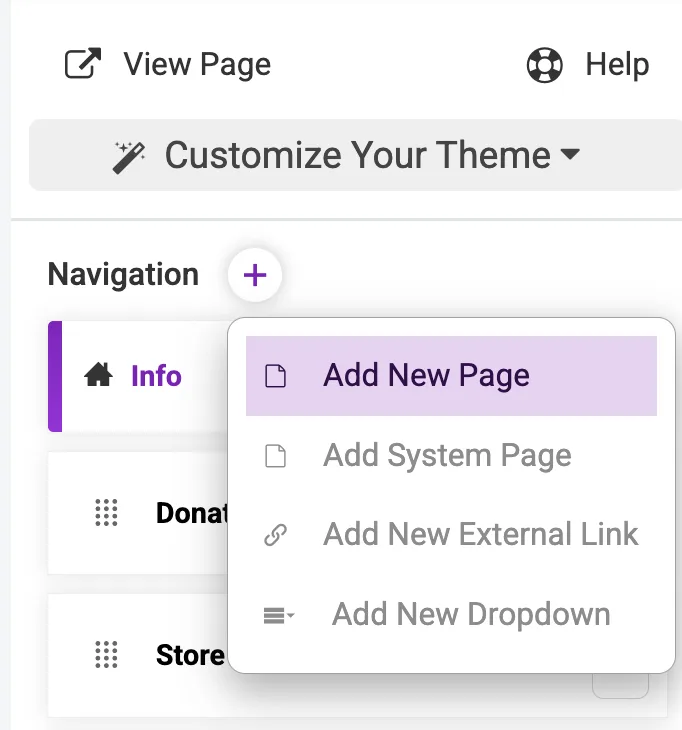Open the View Page link
This screenshot has width=682, height=730.
click(197, 65)
